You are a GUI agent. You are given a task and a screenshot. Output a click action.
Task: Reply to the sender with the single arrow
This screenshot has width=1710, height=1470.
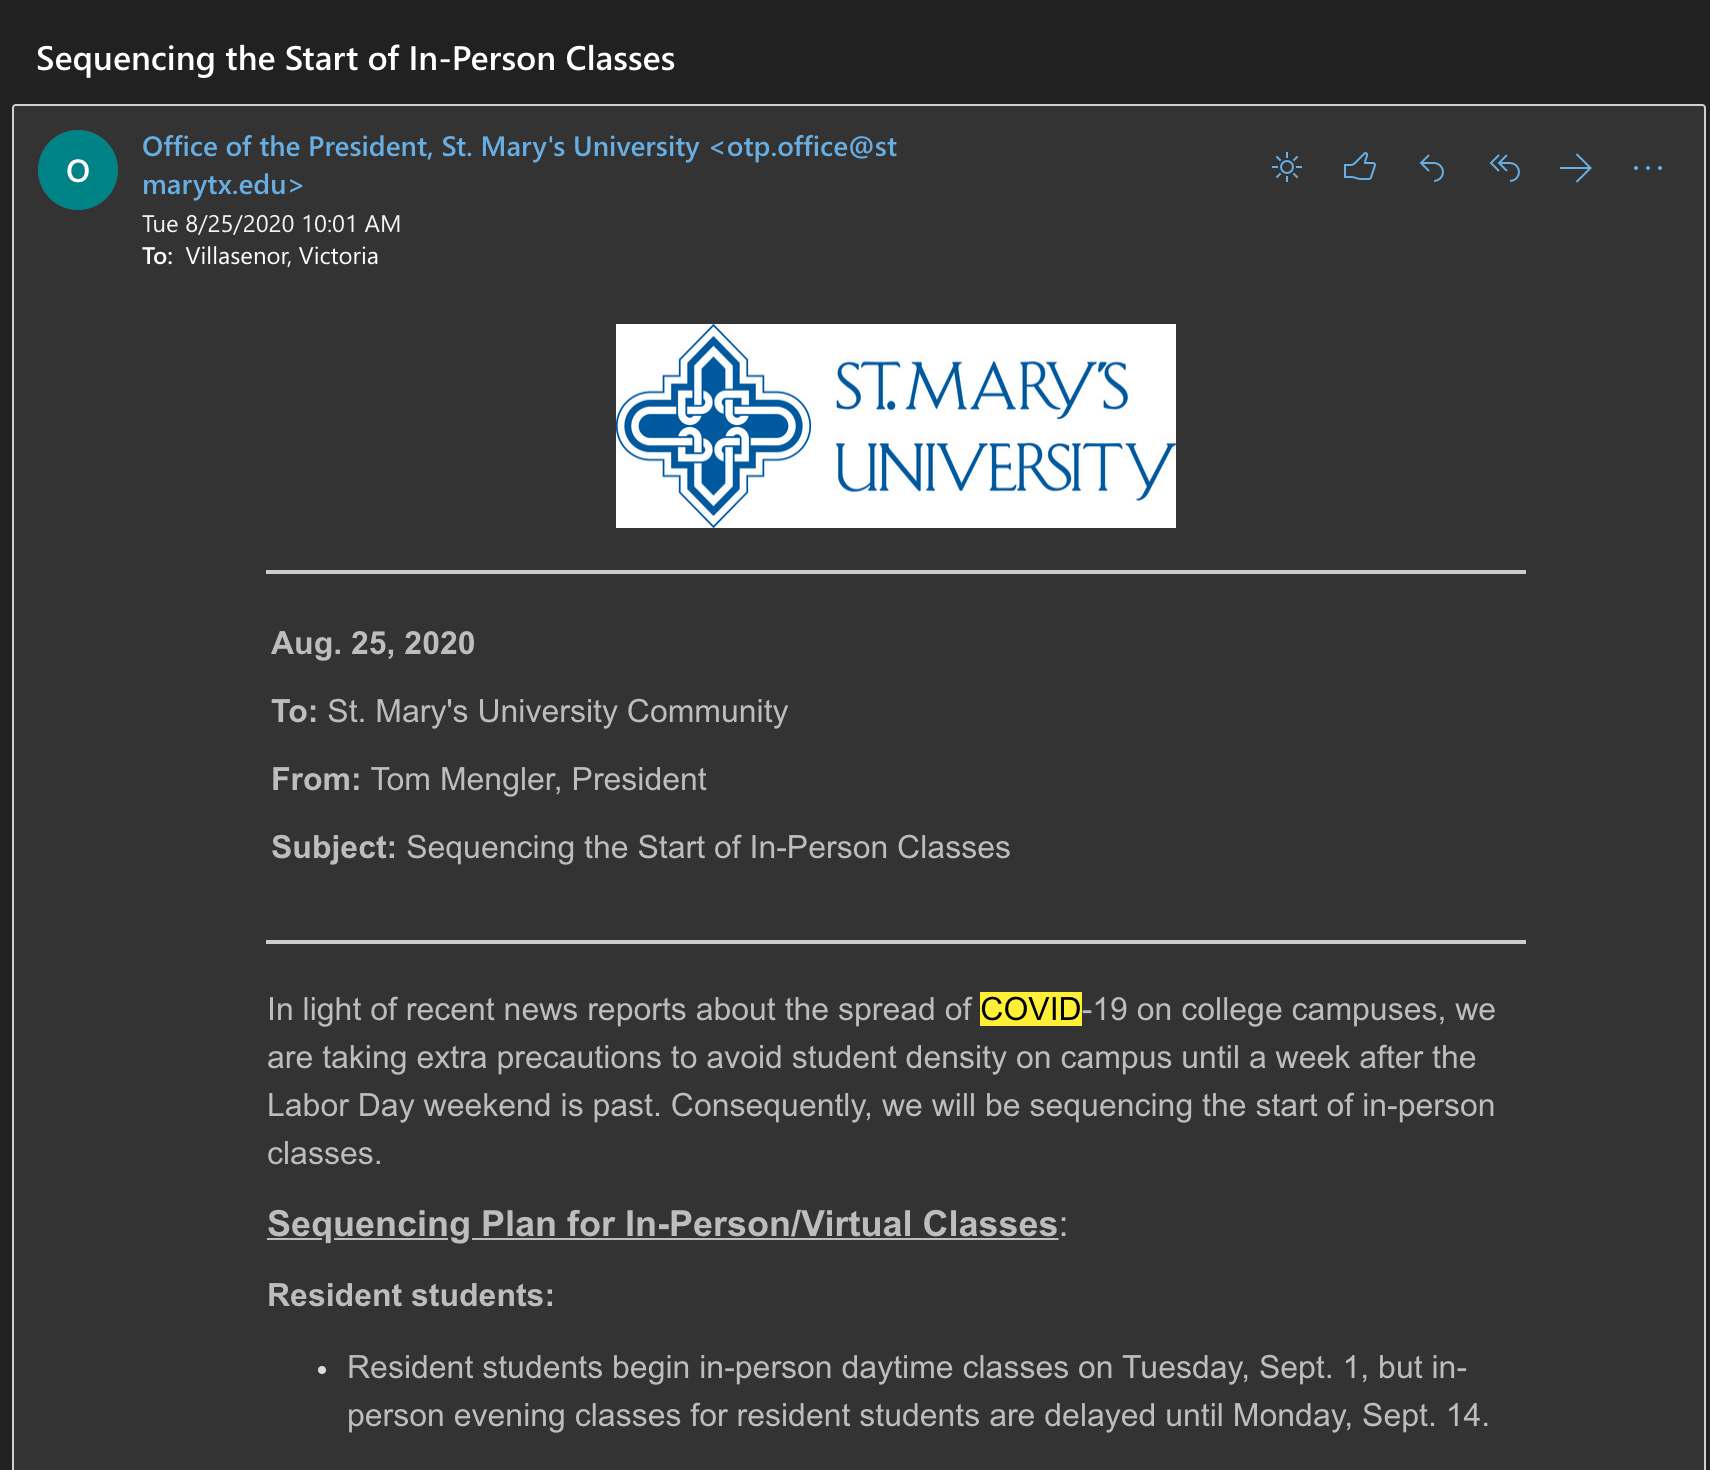1432,168
